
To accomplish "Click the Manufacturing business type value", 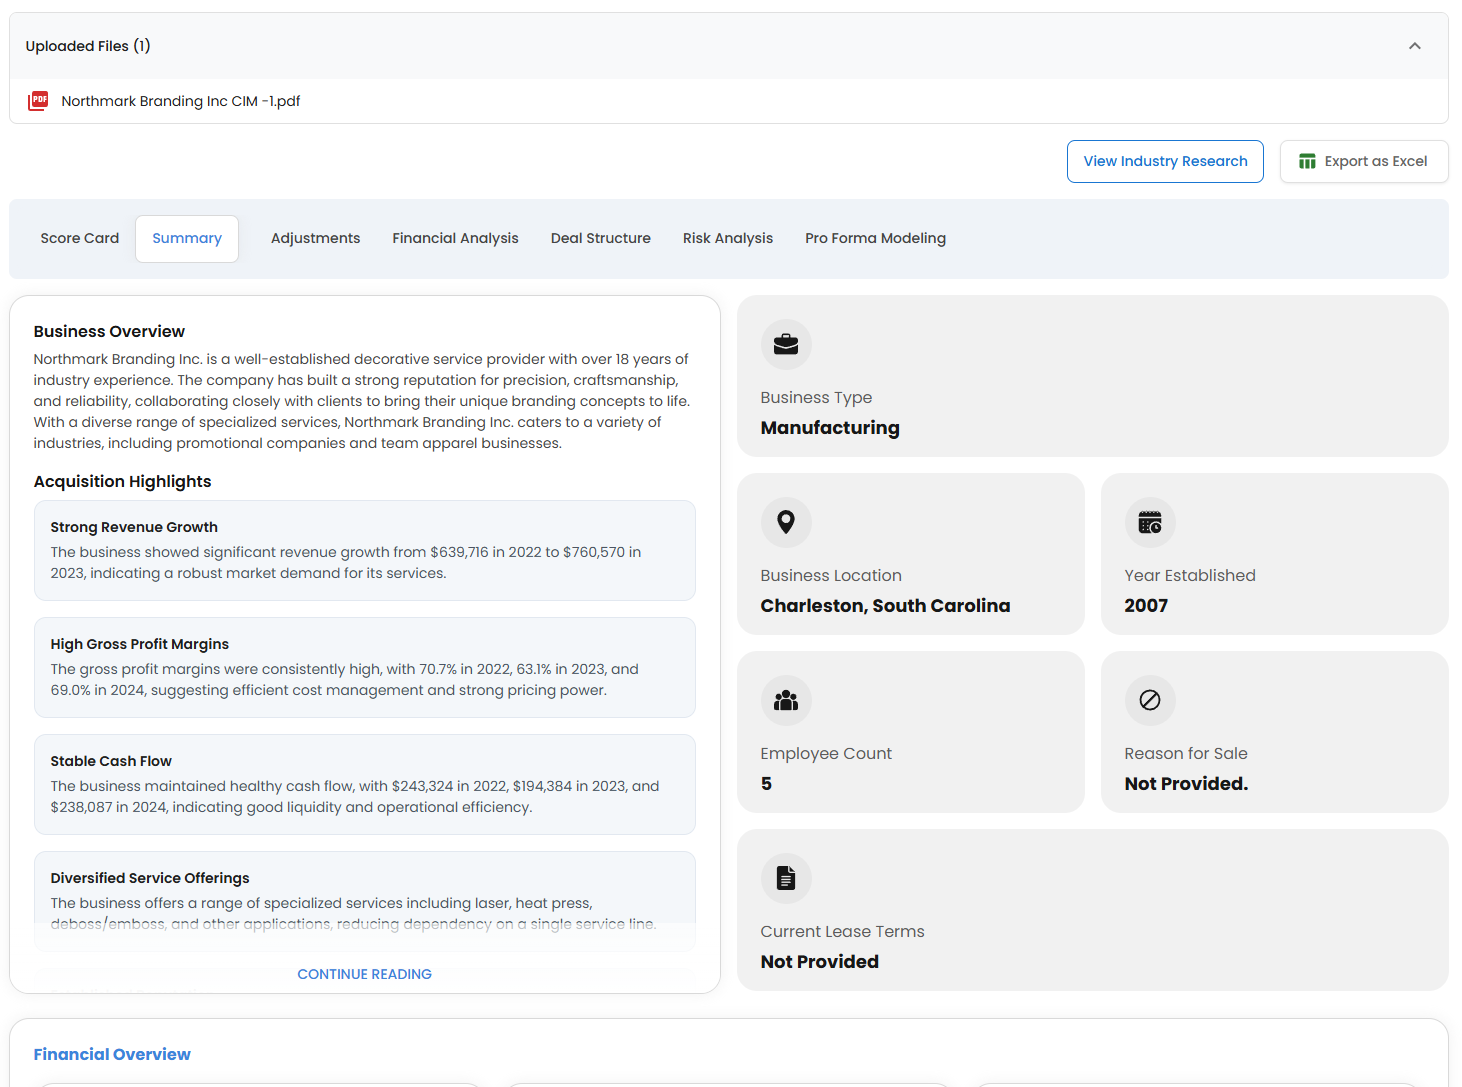I will (830, 427).
